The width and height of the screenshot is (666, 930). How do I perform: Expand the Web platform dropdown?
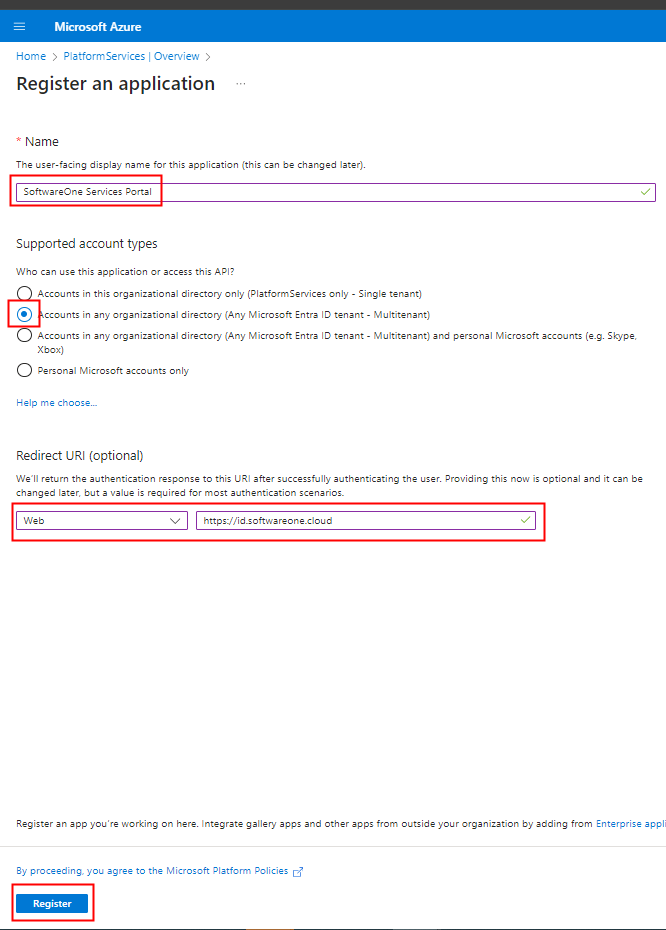coord(102,520)
